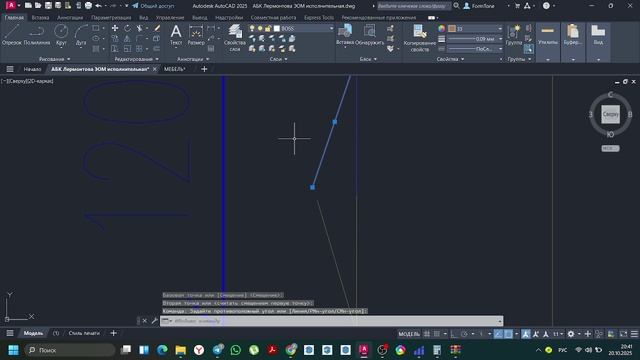Open the Управление ribbon tab

(170, 18)
